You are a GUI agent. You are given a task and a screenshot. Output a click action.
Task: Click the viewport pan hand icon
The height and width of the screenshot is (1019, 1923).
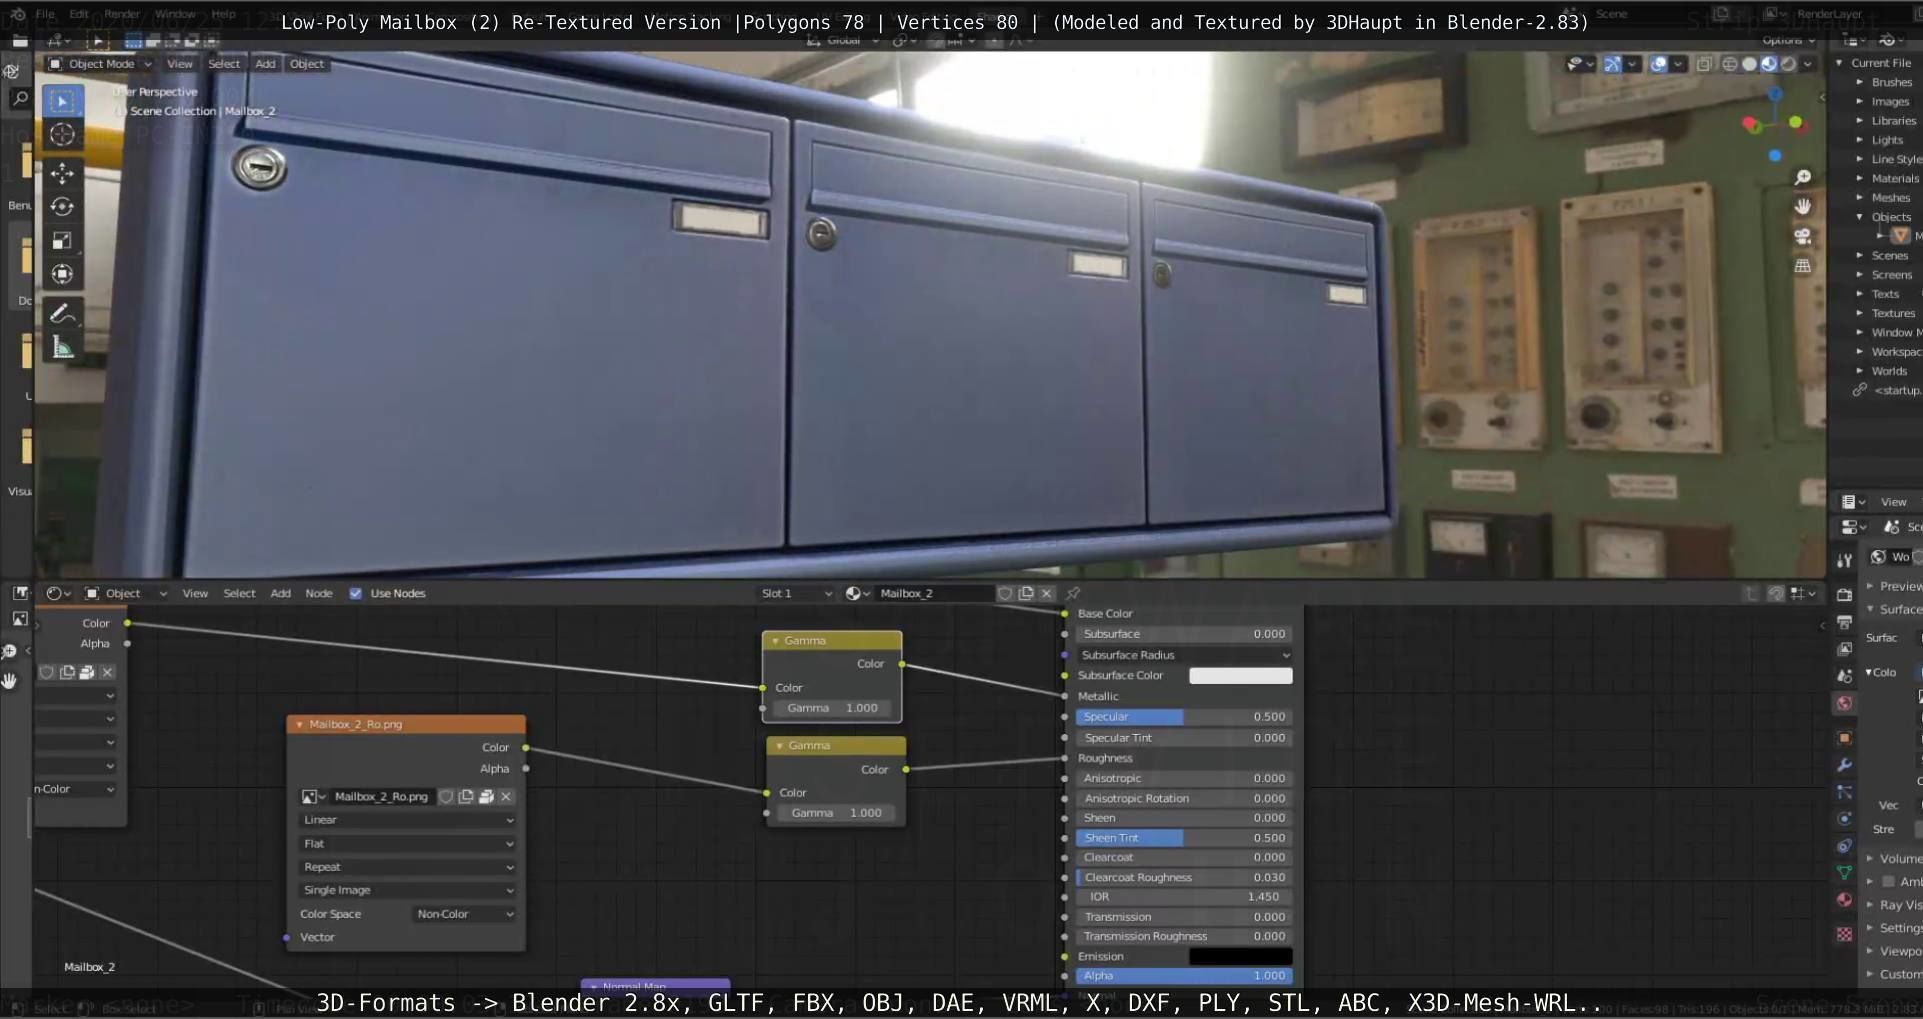coord(1802,206)
